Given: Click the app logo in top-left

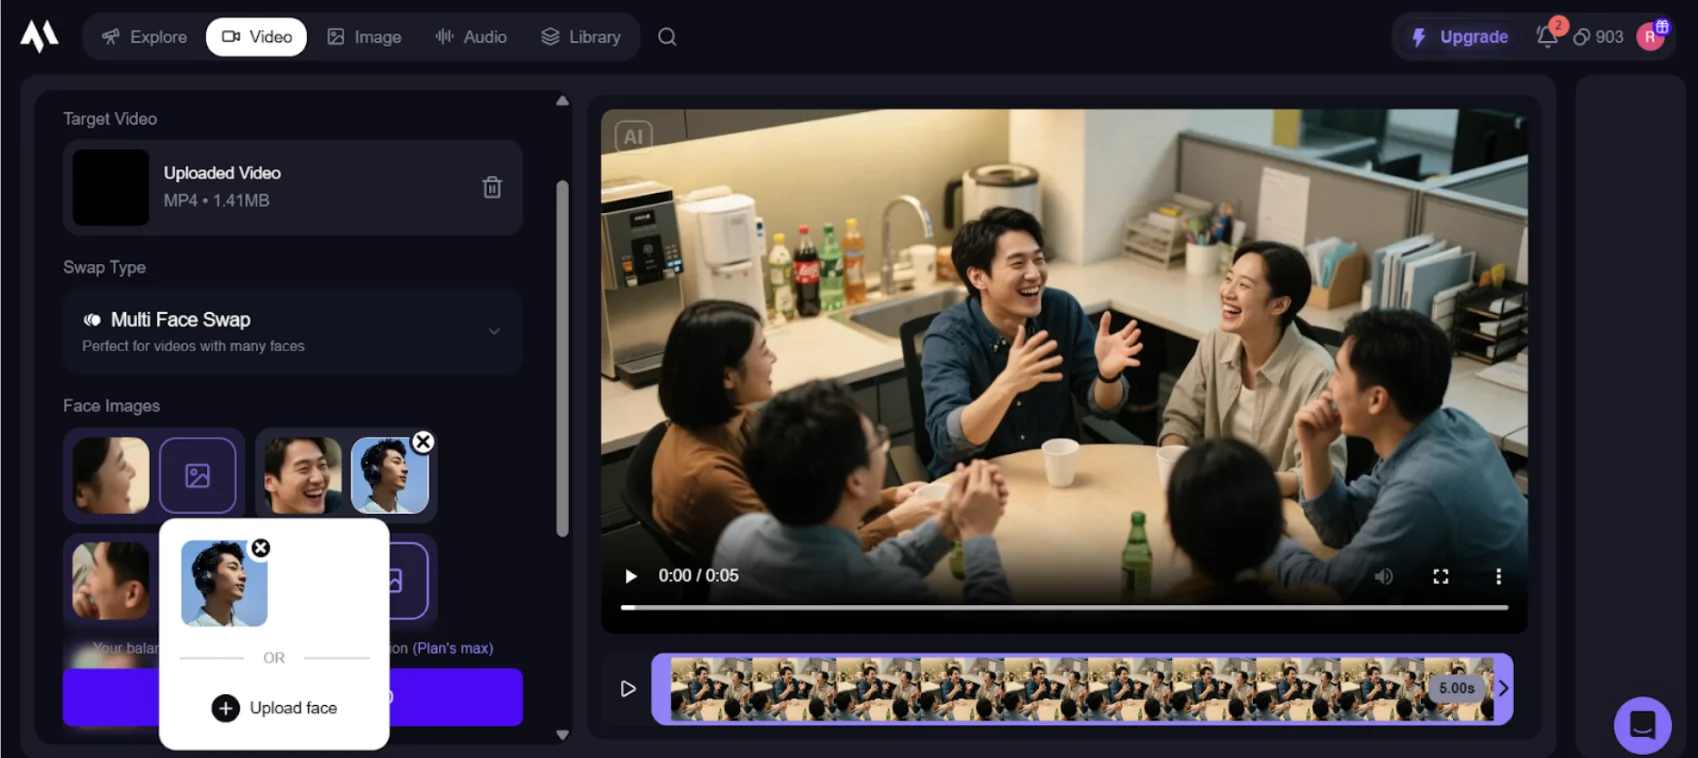Looking at the screenshot, I should click(x=39, y=37).
